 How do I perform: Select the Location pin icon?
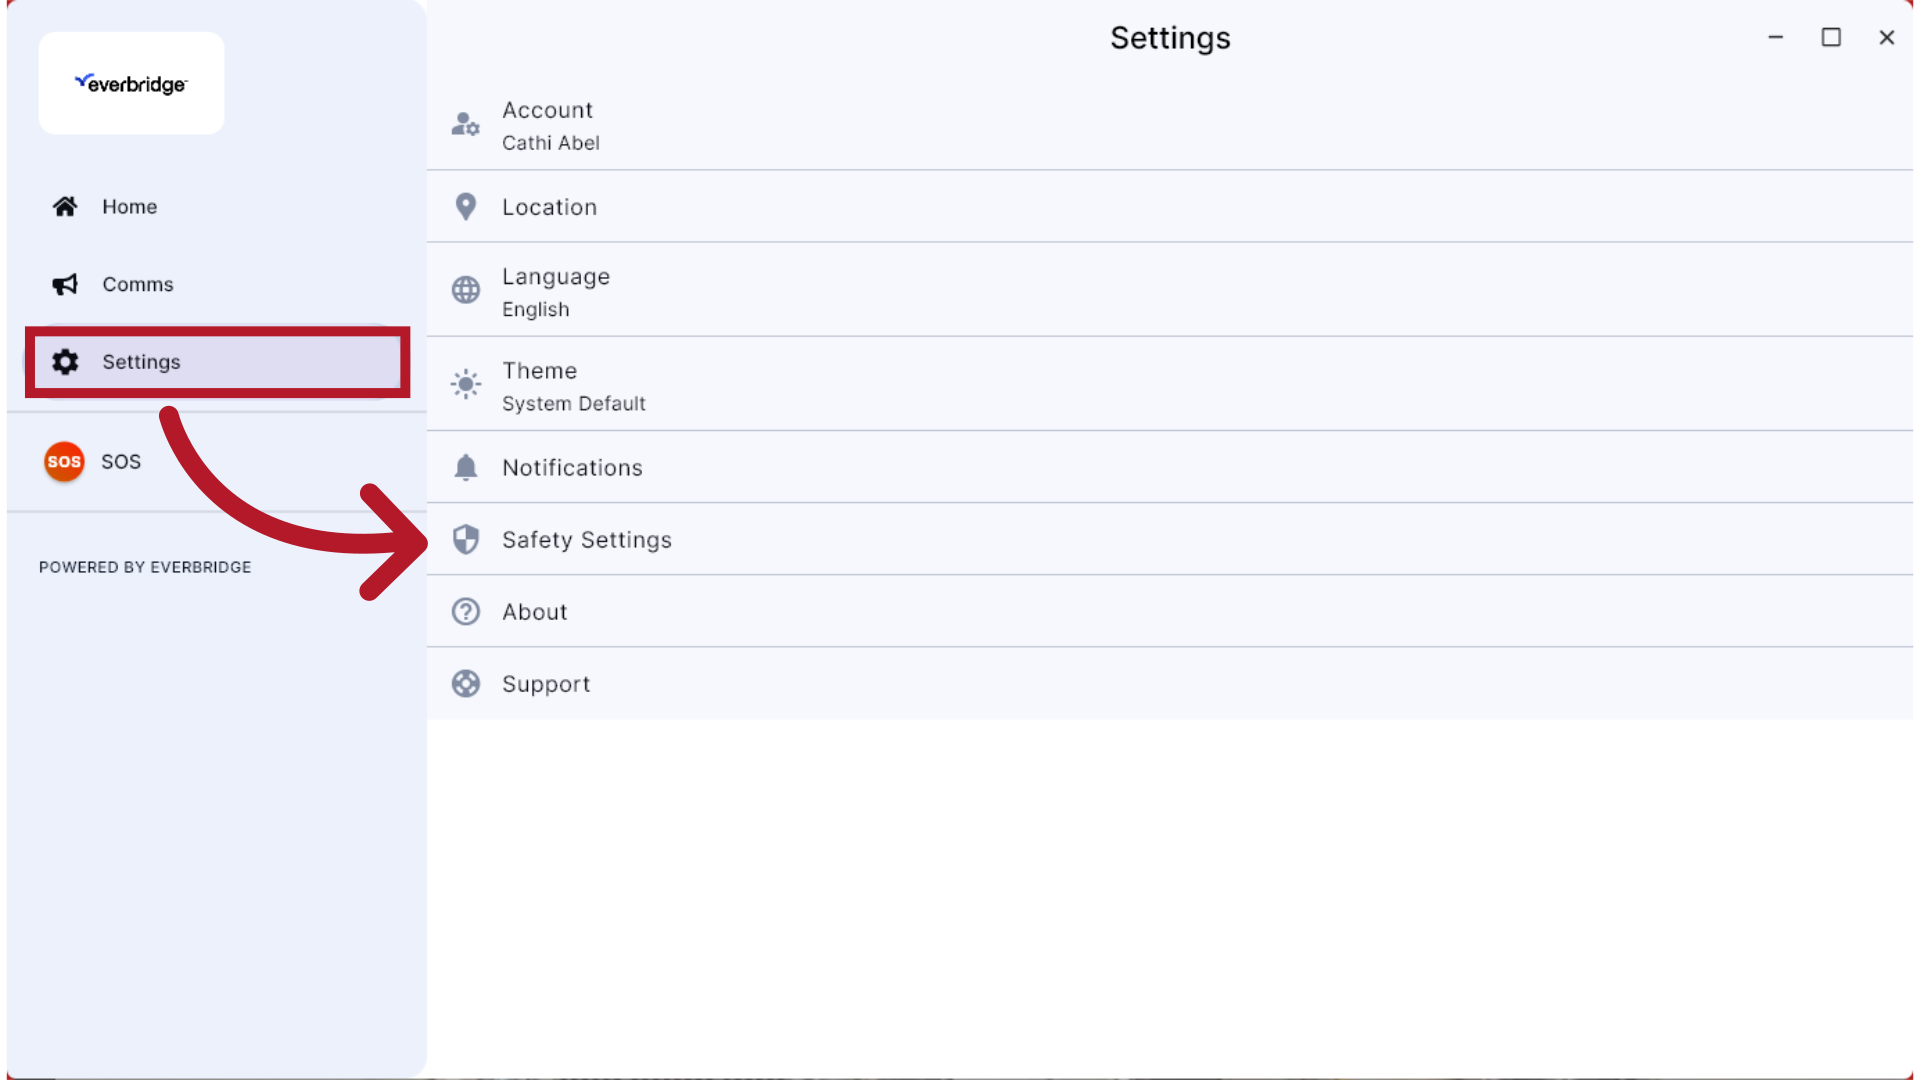pos(465,206)
